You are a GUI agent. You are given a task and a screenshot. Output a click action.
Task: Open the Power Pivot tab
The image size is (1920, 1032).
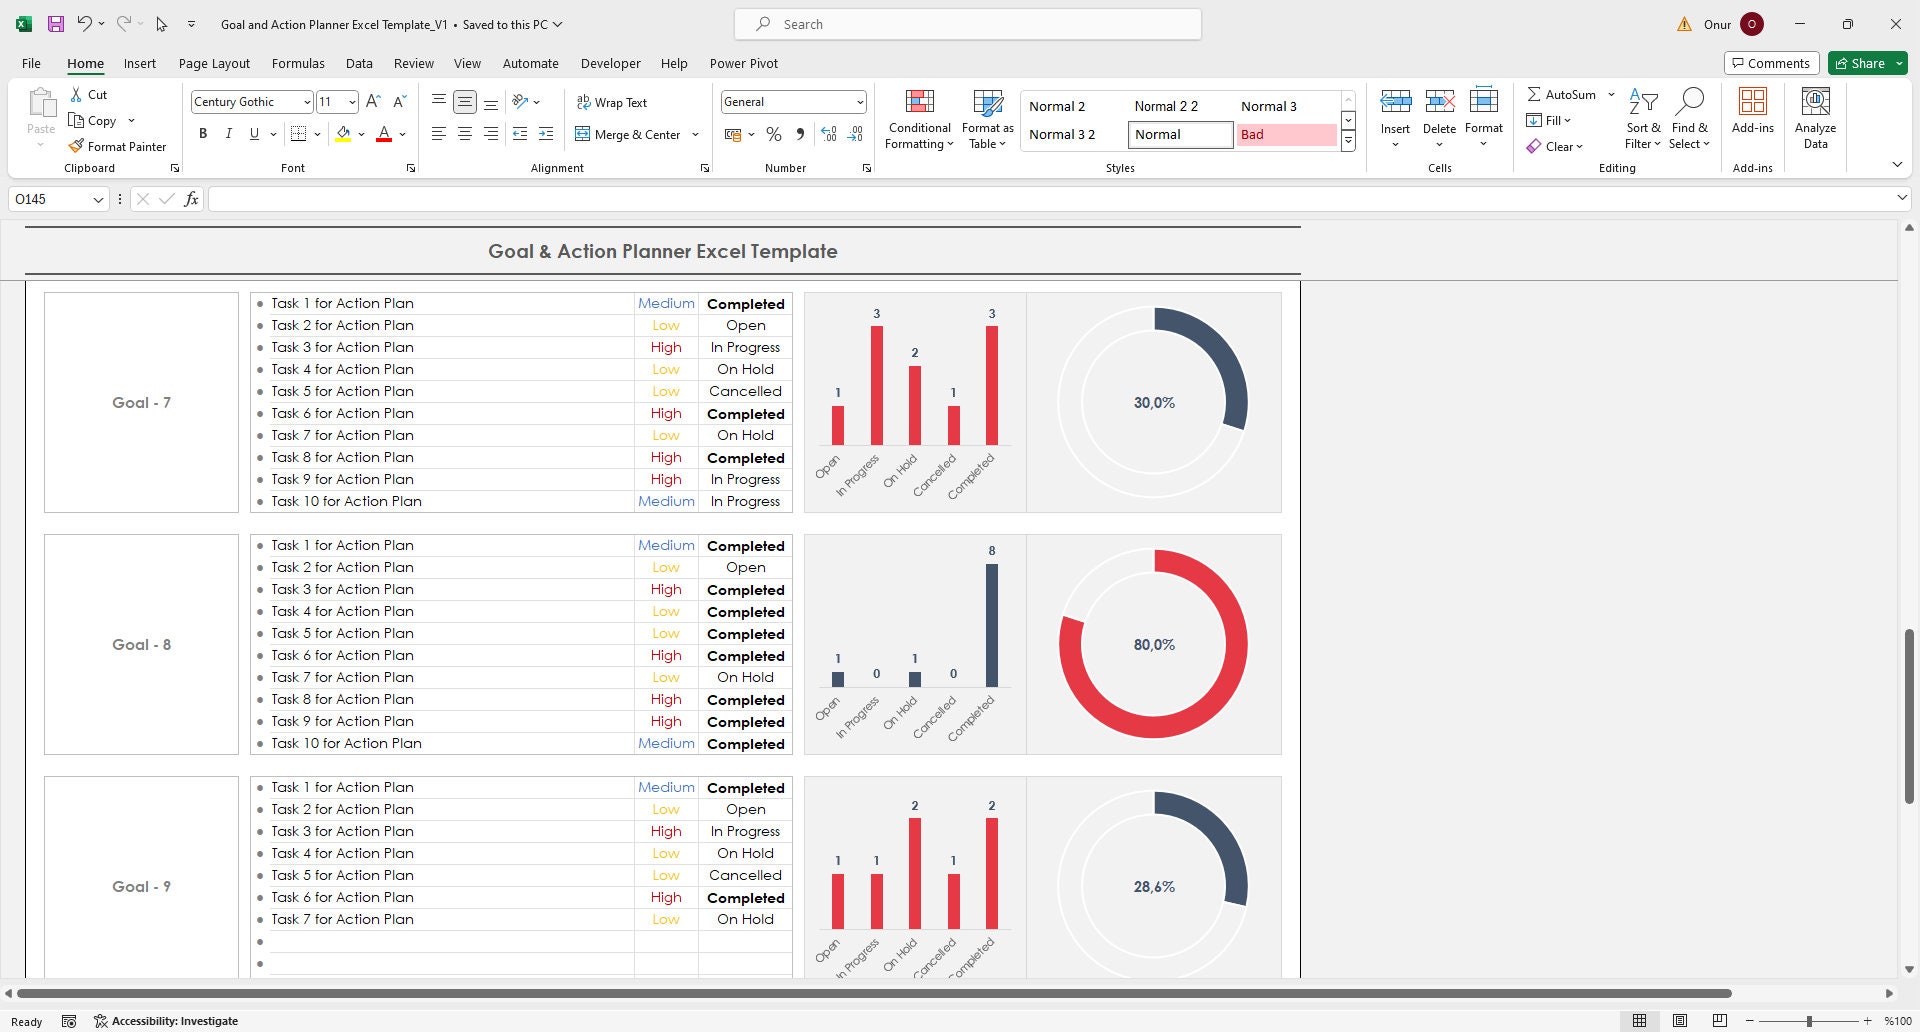pyautogui.click(x=743, y=63)
